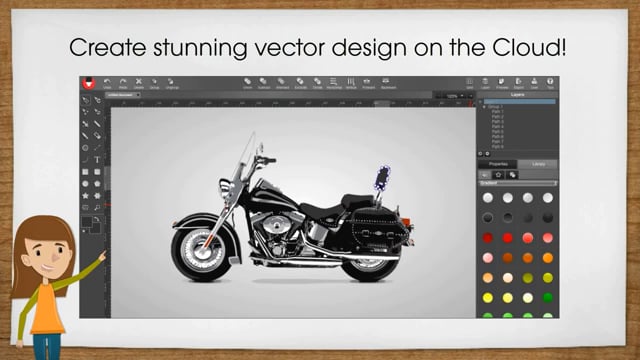Click the second small icon below layers list
The height and width of the screenshot is (360, 640).
(487, 154)
